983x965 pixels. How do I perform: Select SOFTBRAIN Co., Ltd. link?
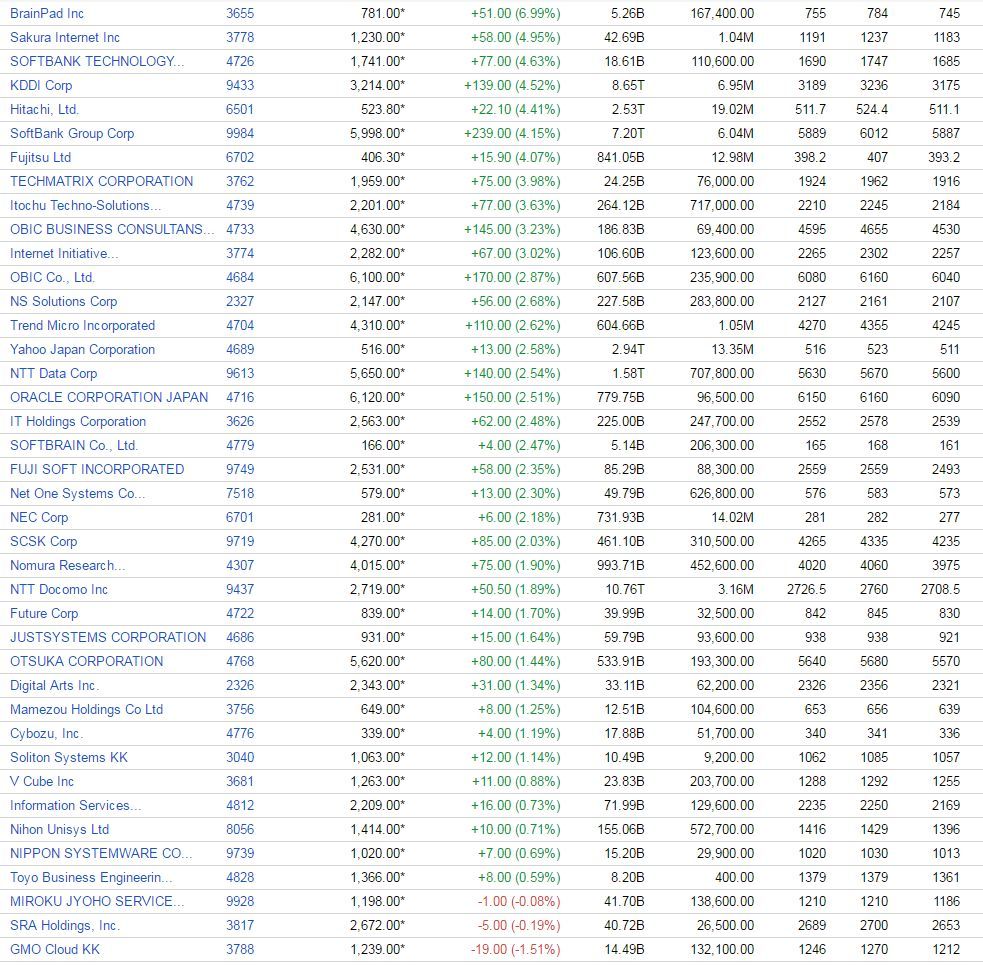click(74, 445)
